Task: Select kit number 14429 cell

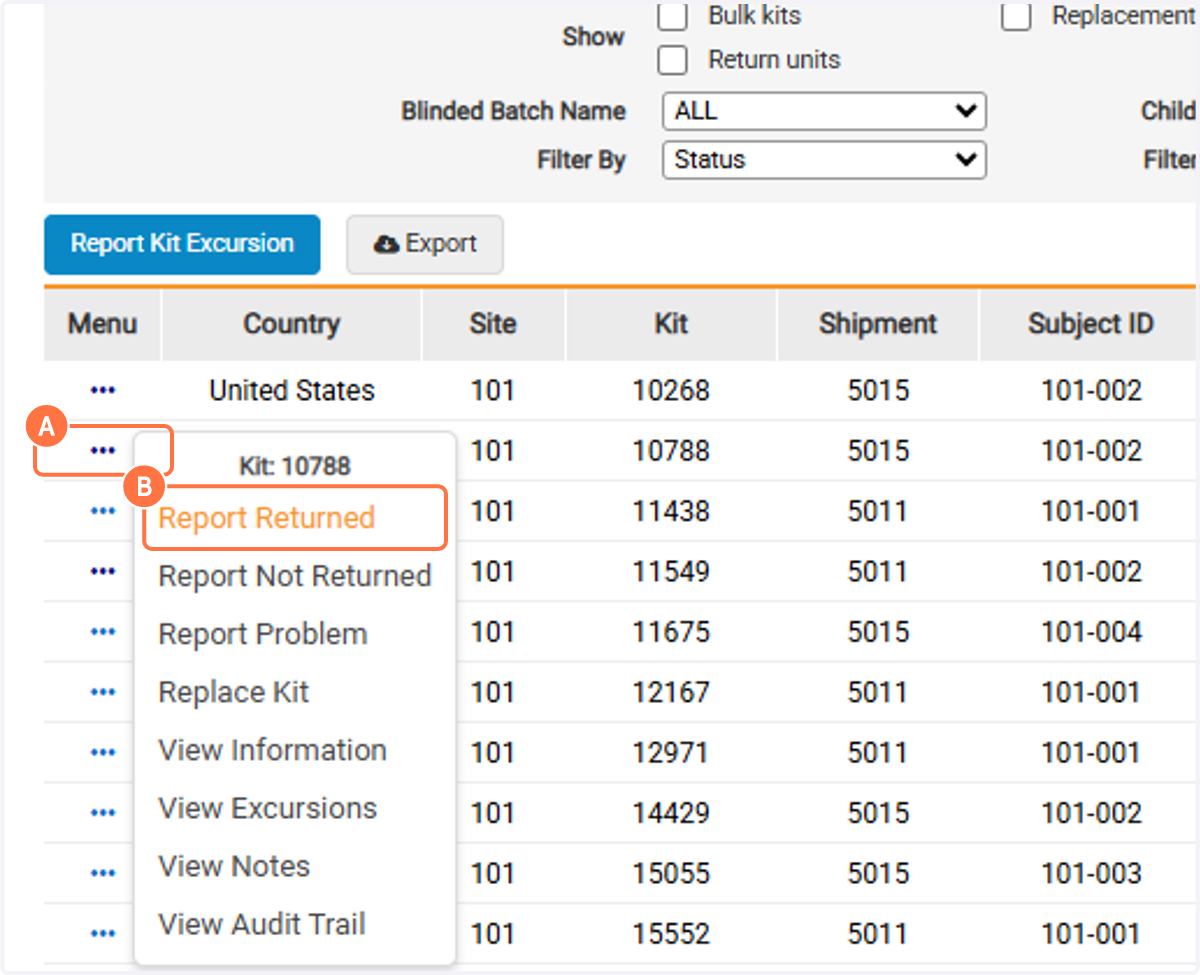Action: click(671, 813)
